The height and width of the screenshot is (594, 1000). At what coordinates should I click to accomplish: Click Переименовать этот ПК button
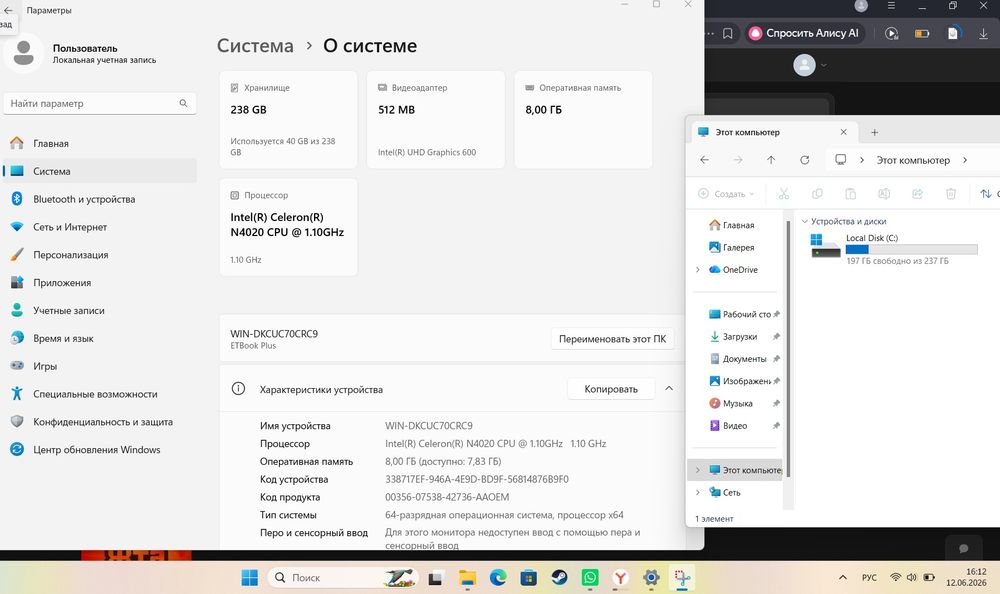point(612,339)
